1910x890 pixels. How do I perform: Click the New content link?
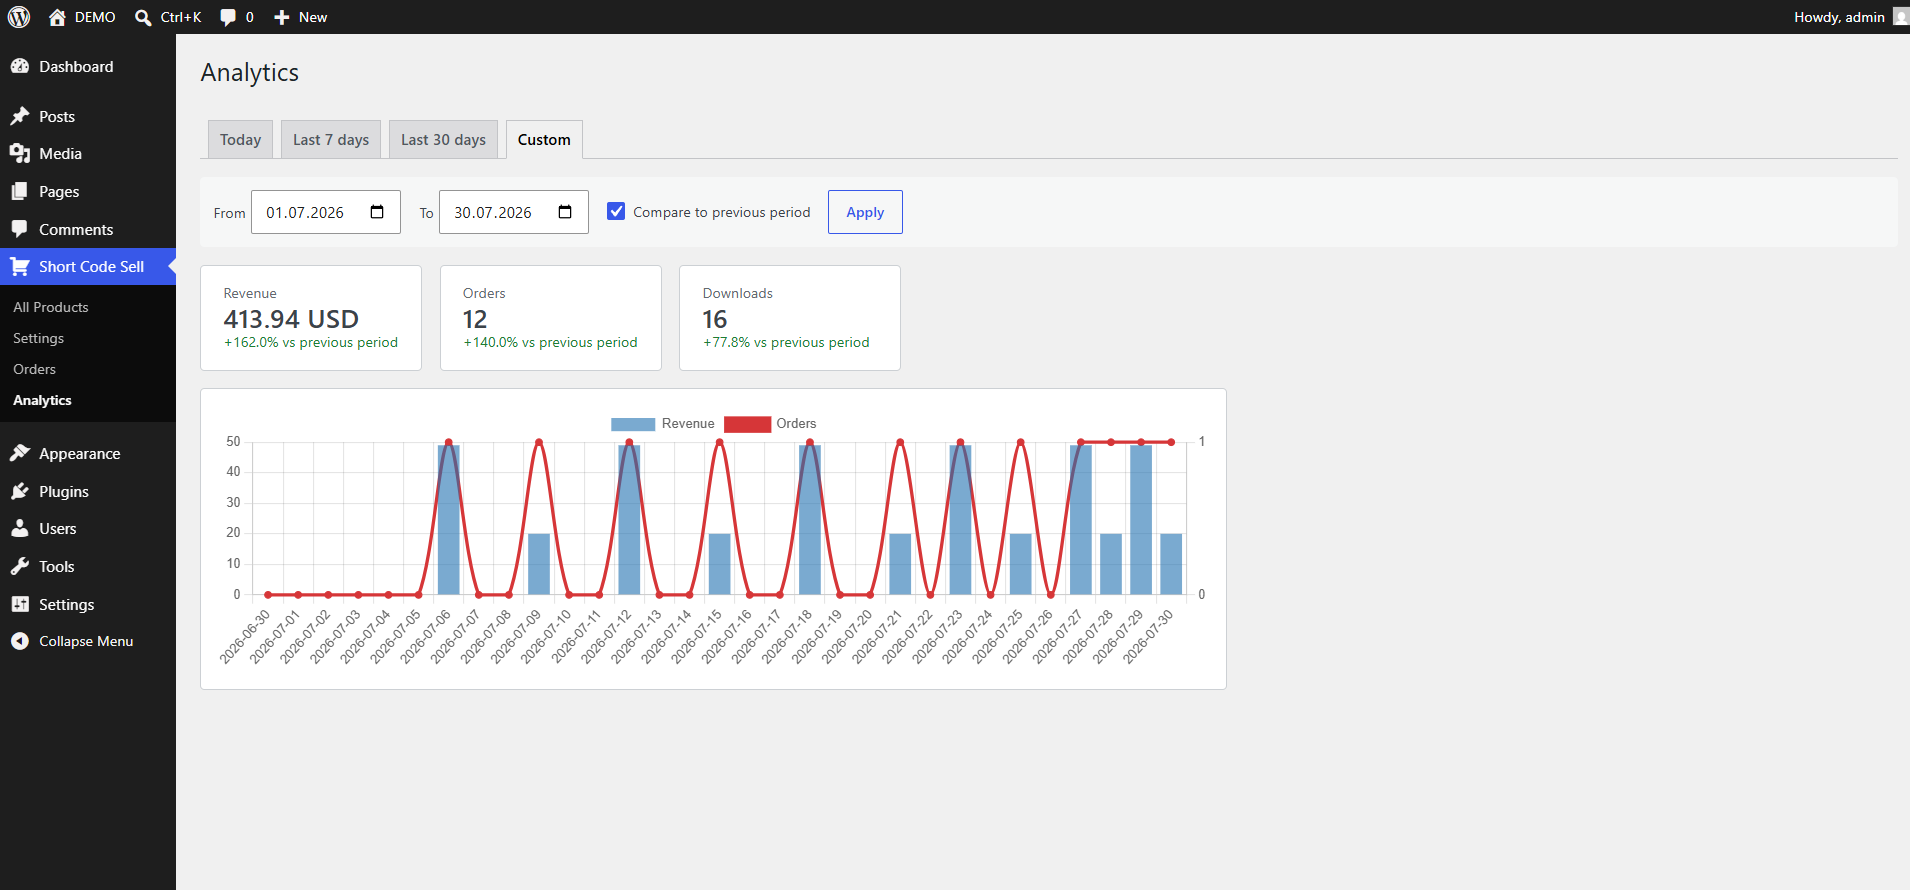pos(313,17)
